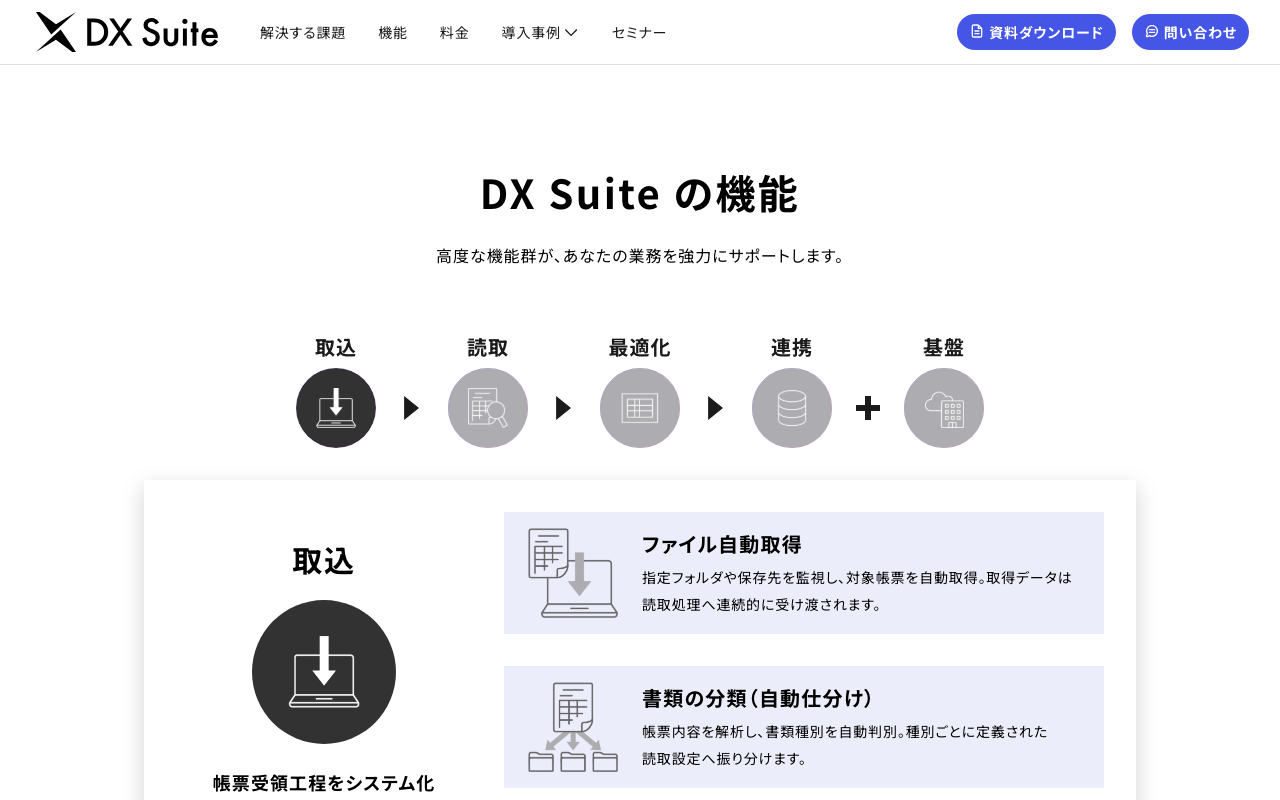The width and height of the screenshot is (1280, 800).
Task: Open the 解決する課題 menu item
Action: point(303,32)
